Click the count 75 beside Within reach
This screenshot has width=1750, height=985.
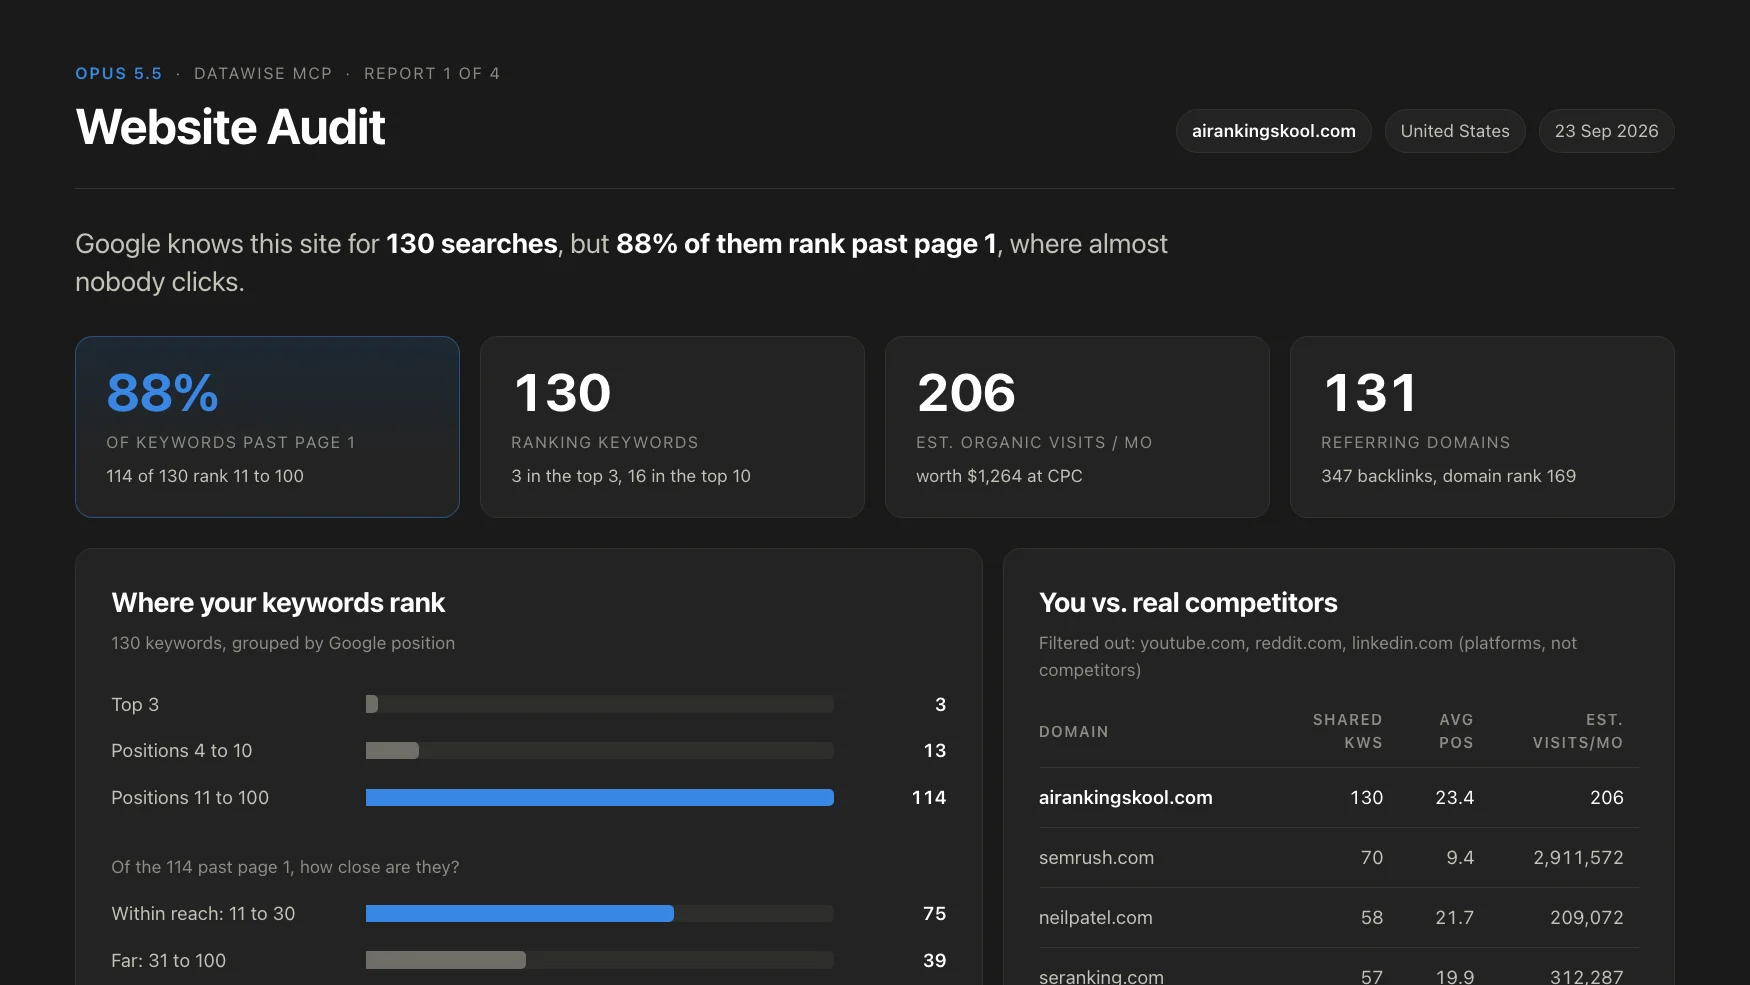pyautogui.click(x=935, y=913)
